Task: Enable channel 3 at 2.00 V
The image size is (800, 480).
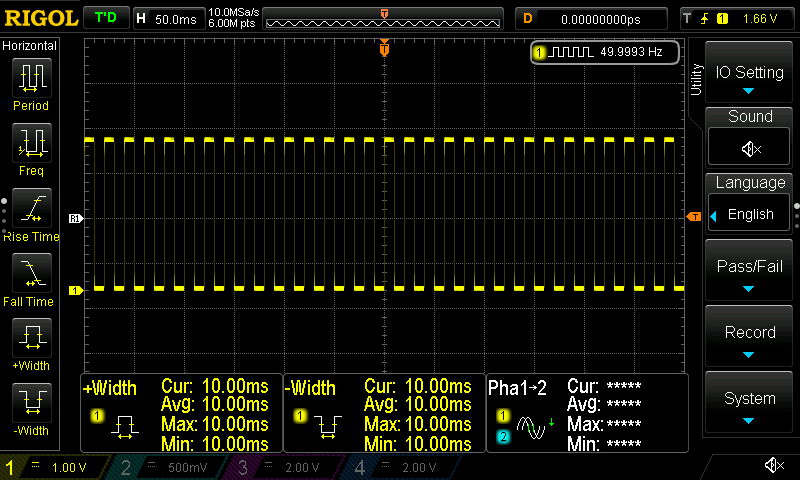Action: tap(281, 467)
